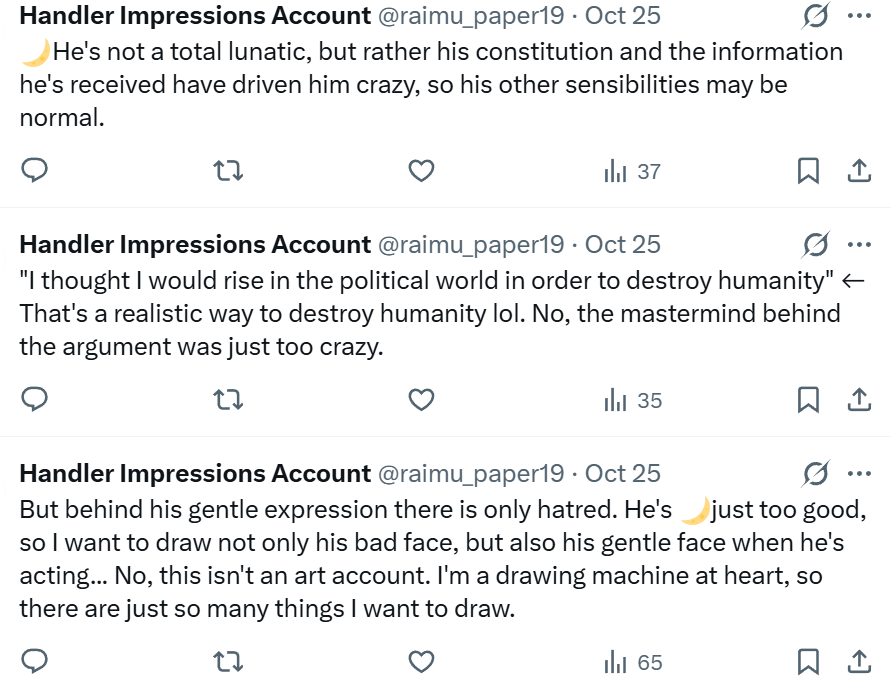Viewport: 891px width, 692px height.
Task: Open more options on gentle expression tweet
Action: tap(858, 473)
